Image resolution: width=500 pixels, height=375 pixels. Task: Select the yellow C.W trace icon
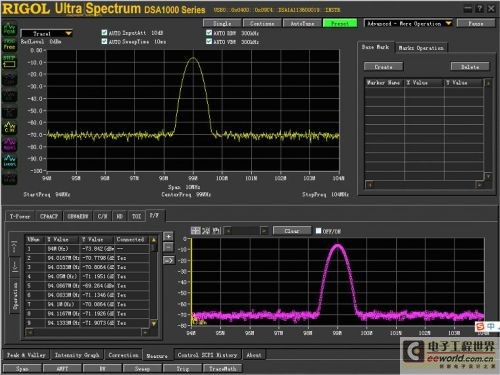[9, 127]
